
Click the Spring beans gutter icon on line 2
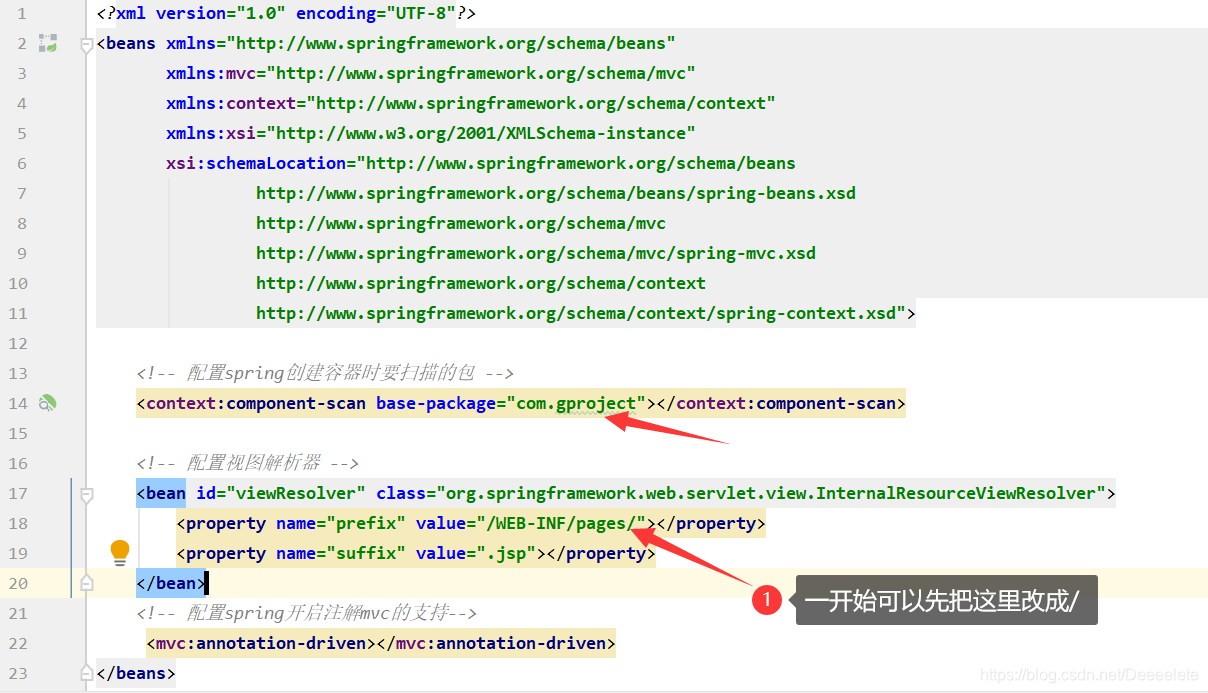coord(47,43)
